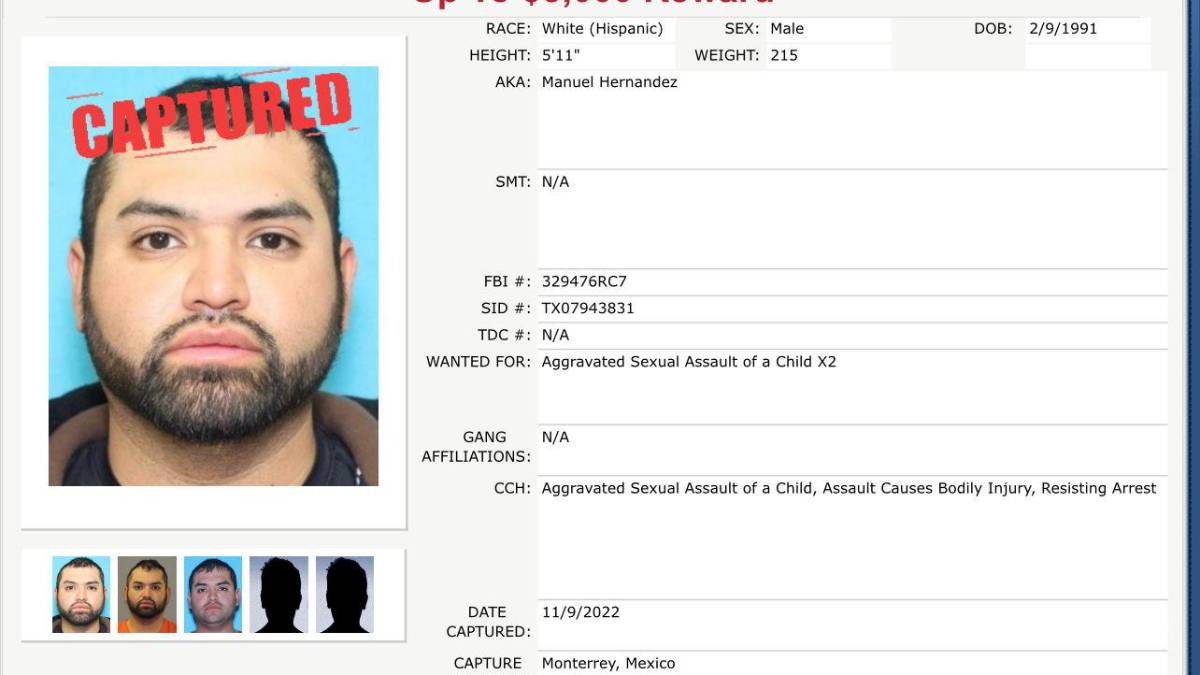Click the large photo stamped CAPTURED

[213, 276]
